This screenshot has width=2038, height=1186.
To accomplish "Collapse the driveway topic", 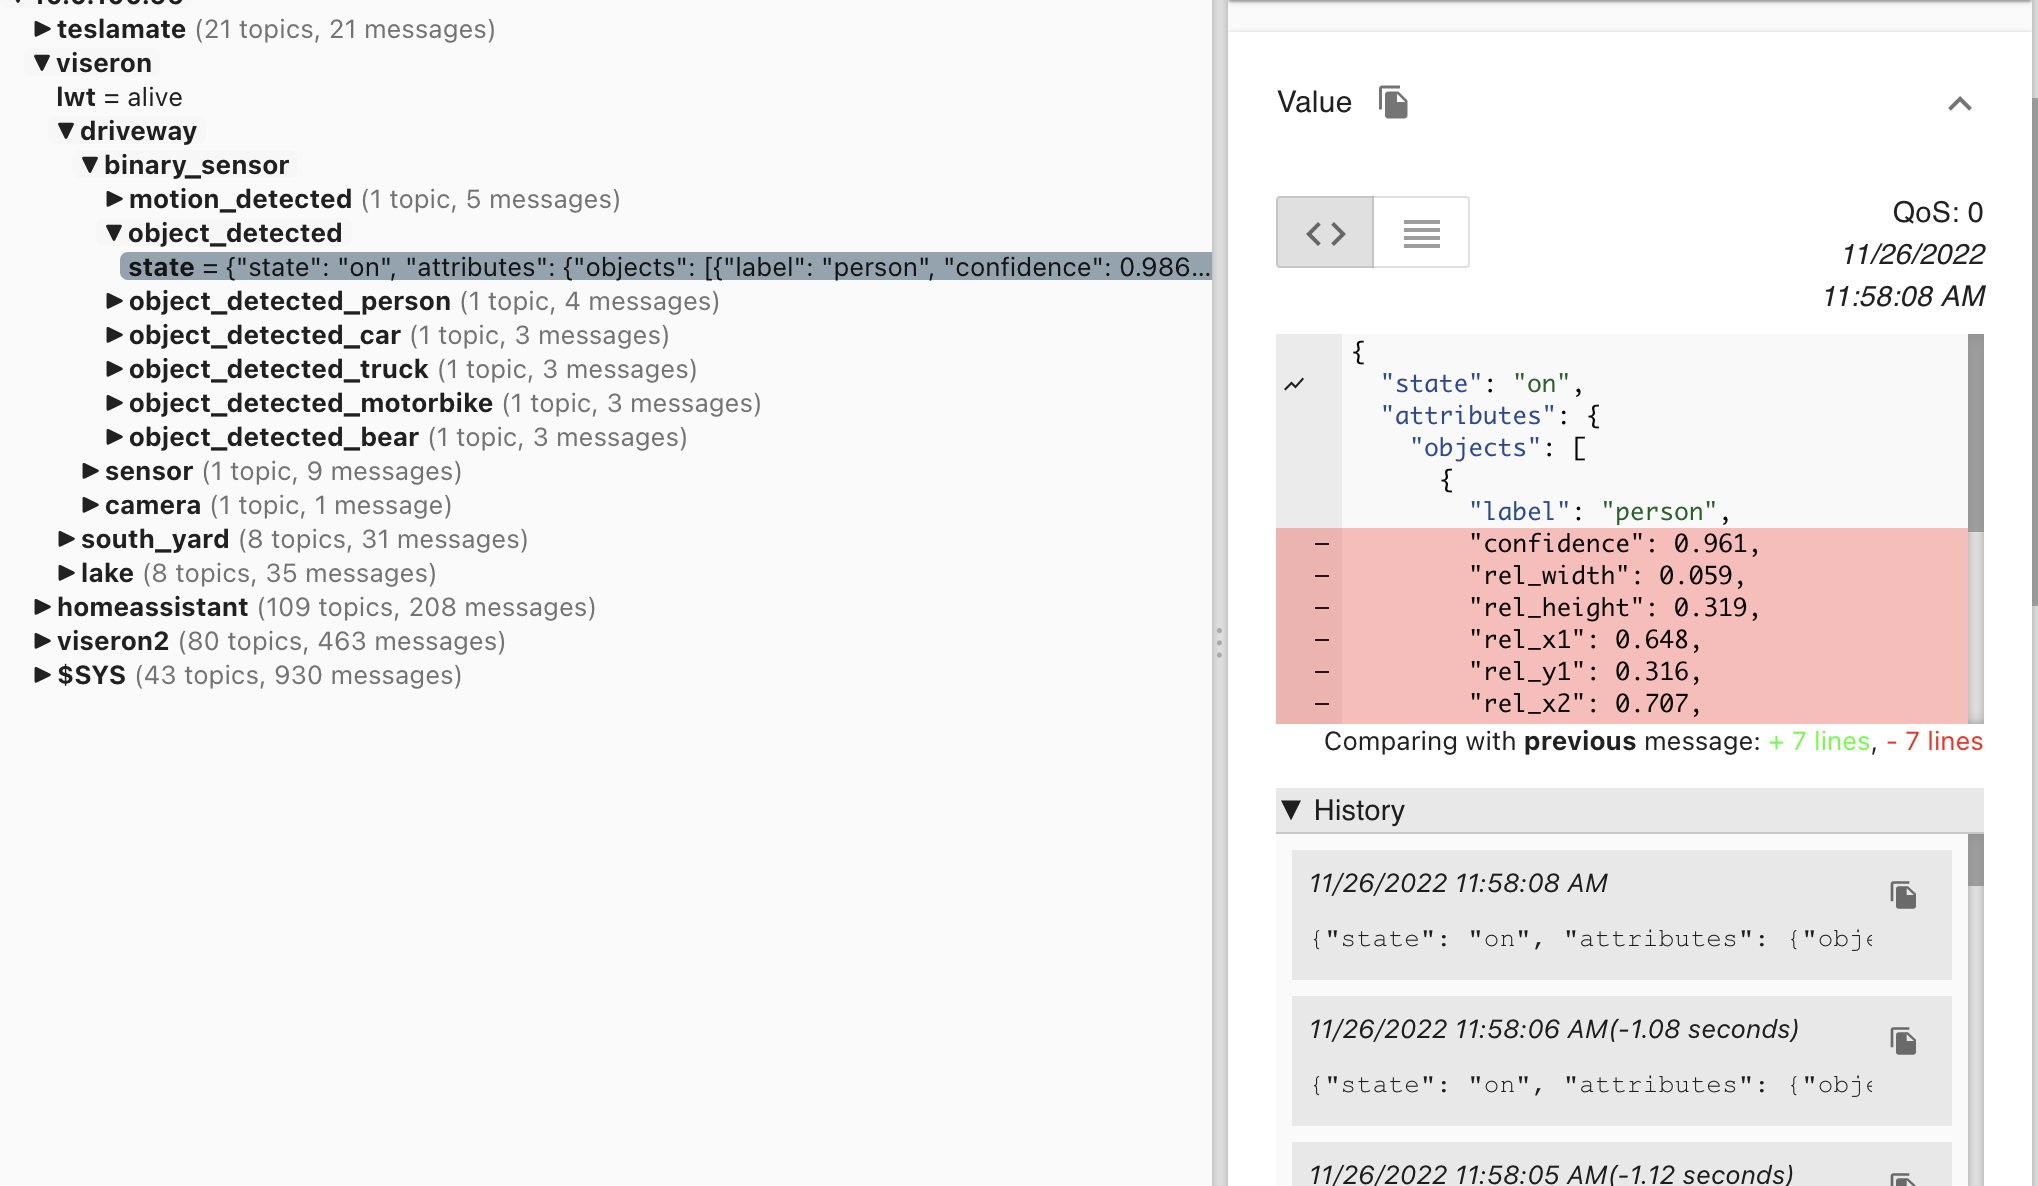I will click(66, 131).
